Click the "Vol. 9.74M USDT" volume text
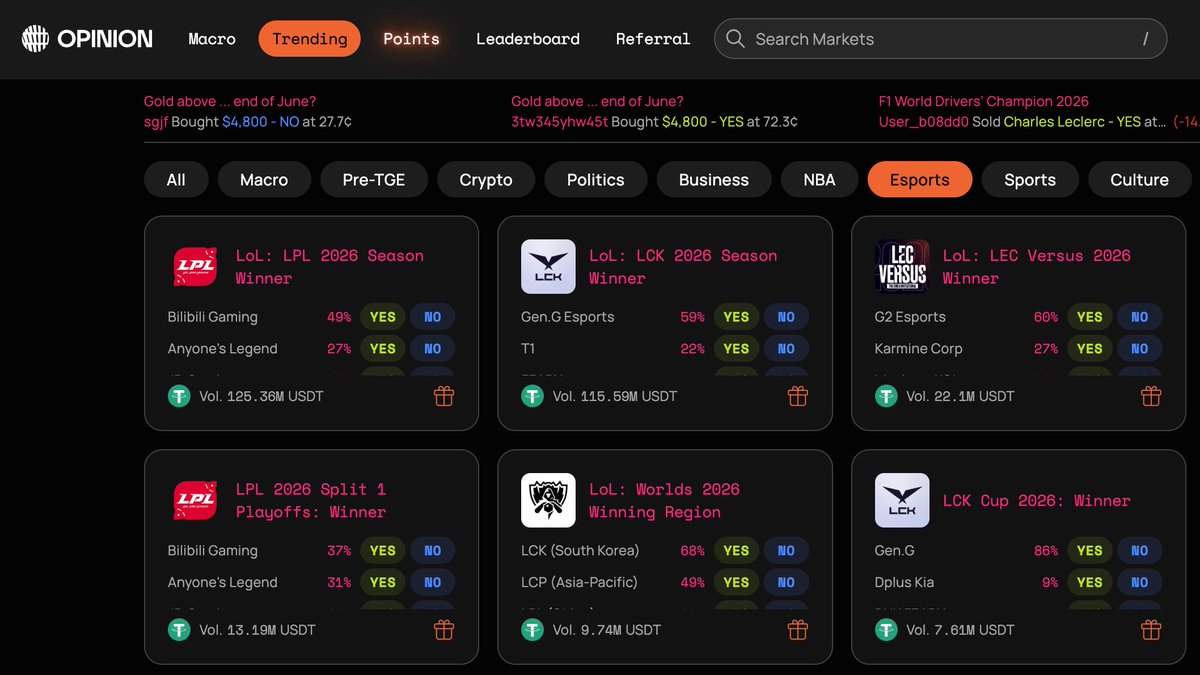This screenshot has height=675, width=1200. point(607,630)
